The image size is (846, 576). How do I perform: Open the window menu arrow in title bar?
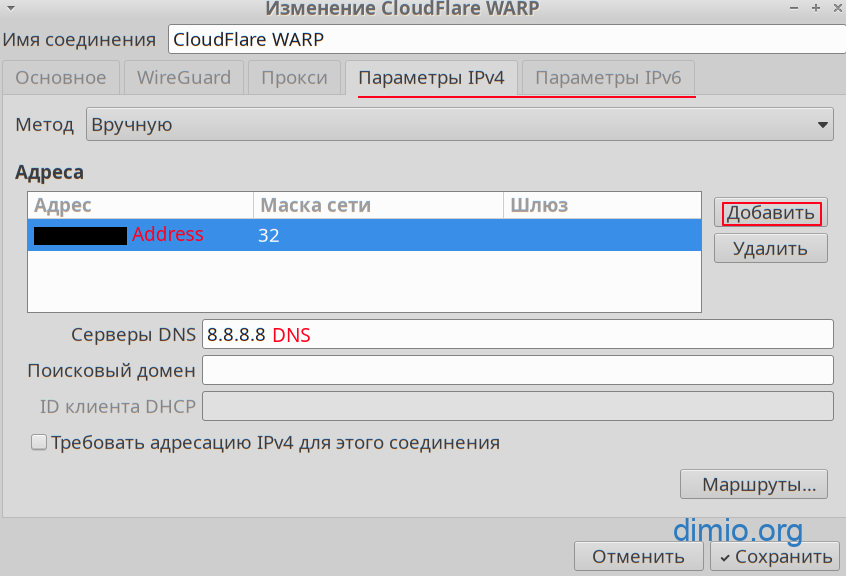(9, 9)
